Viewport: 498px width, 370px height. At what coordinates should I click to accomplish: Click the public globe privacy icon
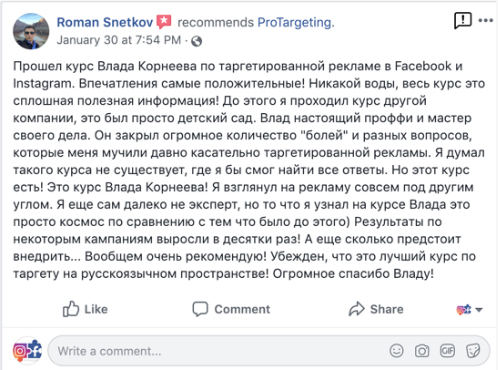tap(197, 41)
